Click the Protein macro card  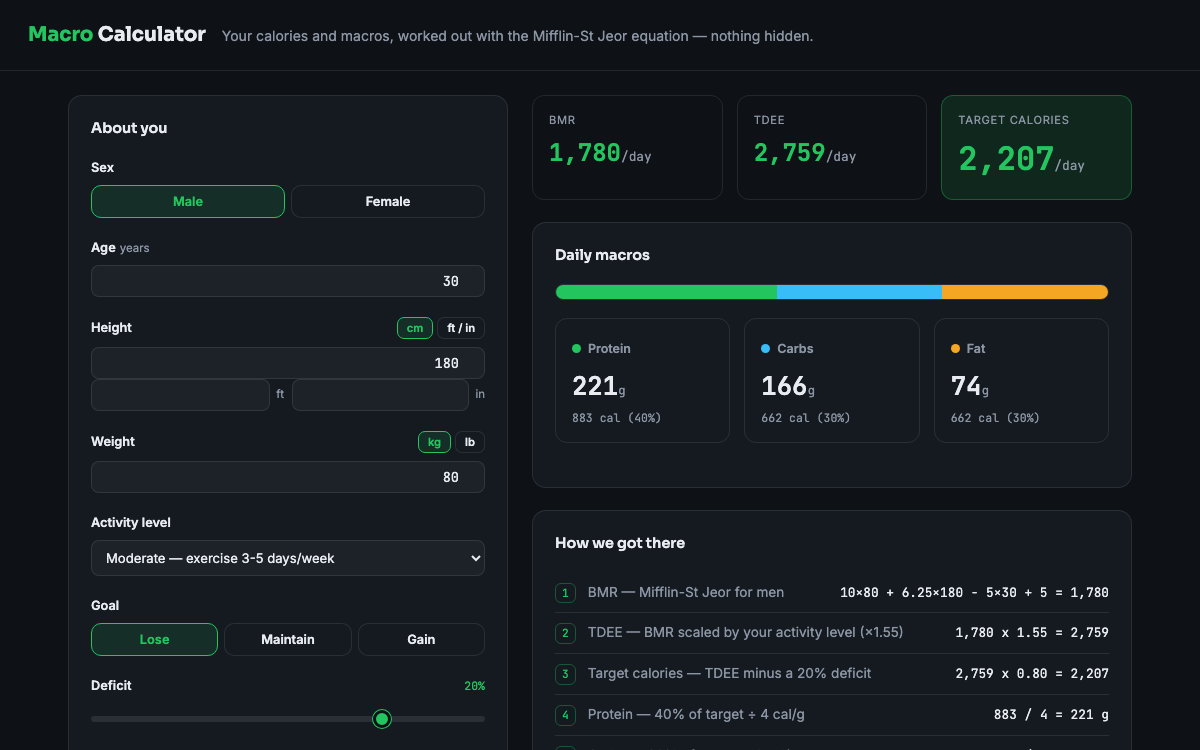[642, 380]
